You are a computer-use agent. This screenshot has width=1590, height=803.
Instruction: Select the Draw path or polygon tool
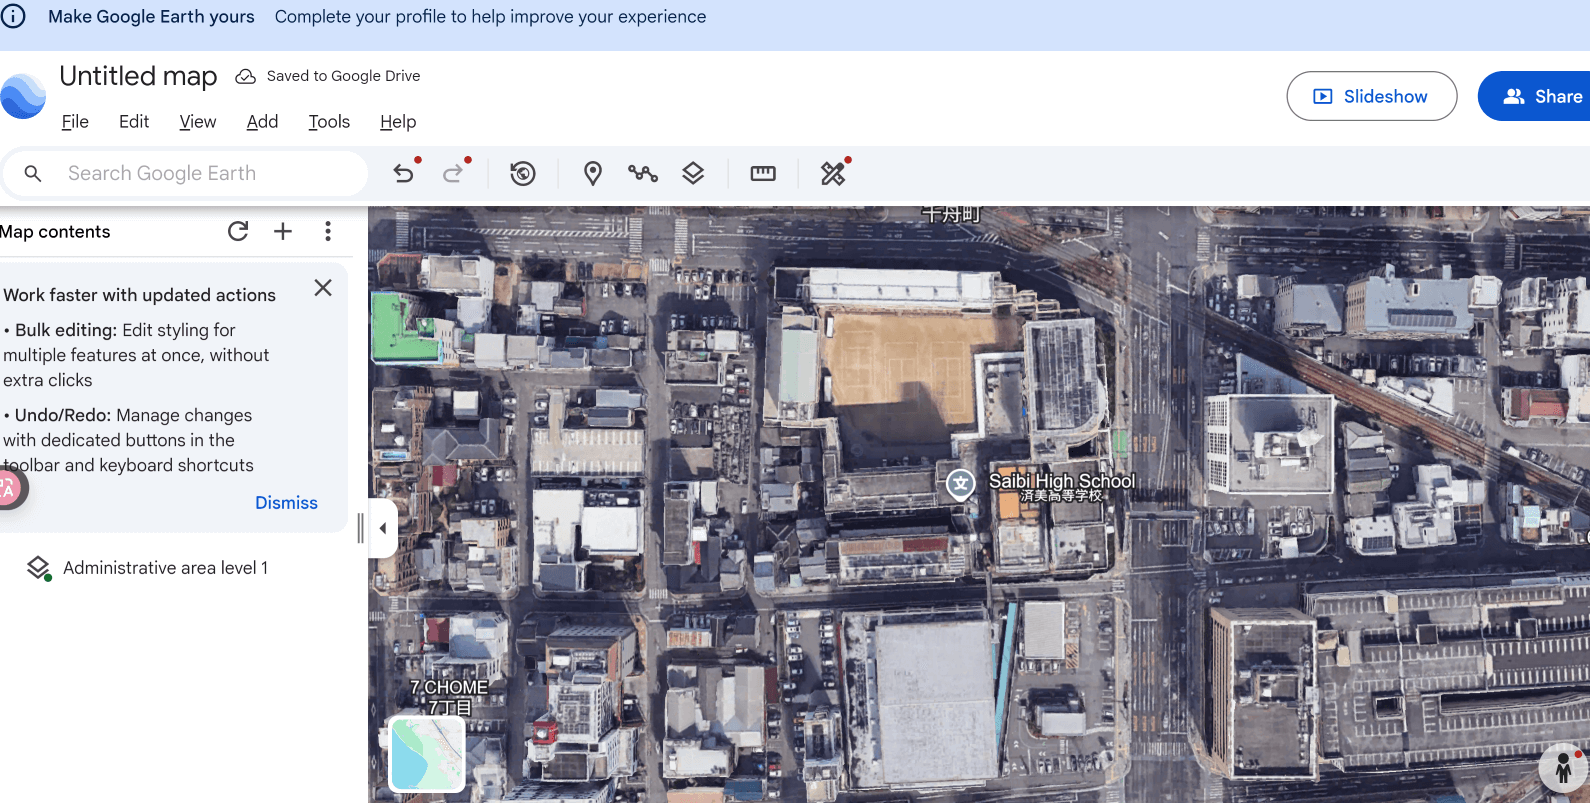coord(643,174)
